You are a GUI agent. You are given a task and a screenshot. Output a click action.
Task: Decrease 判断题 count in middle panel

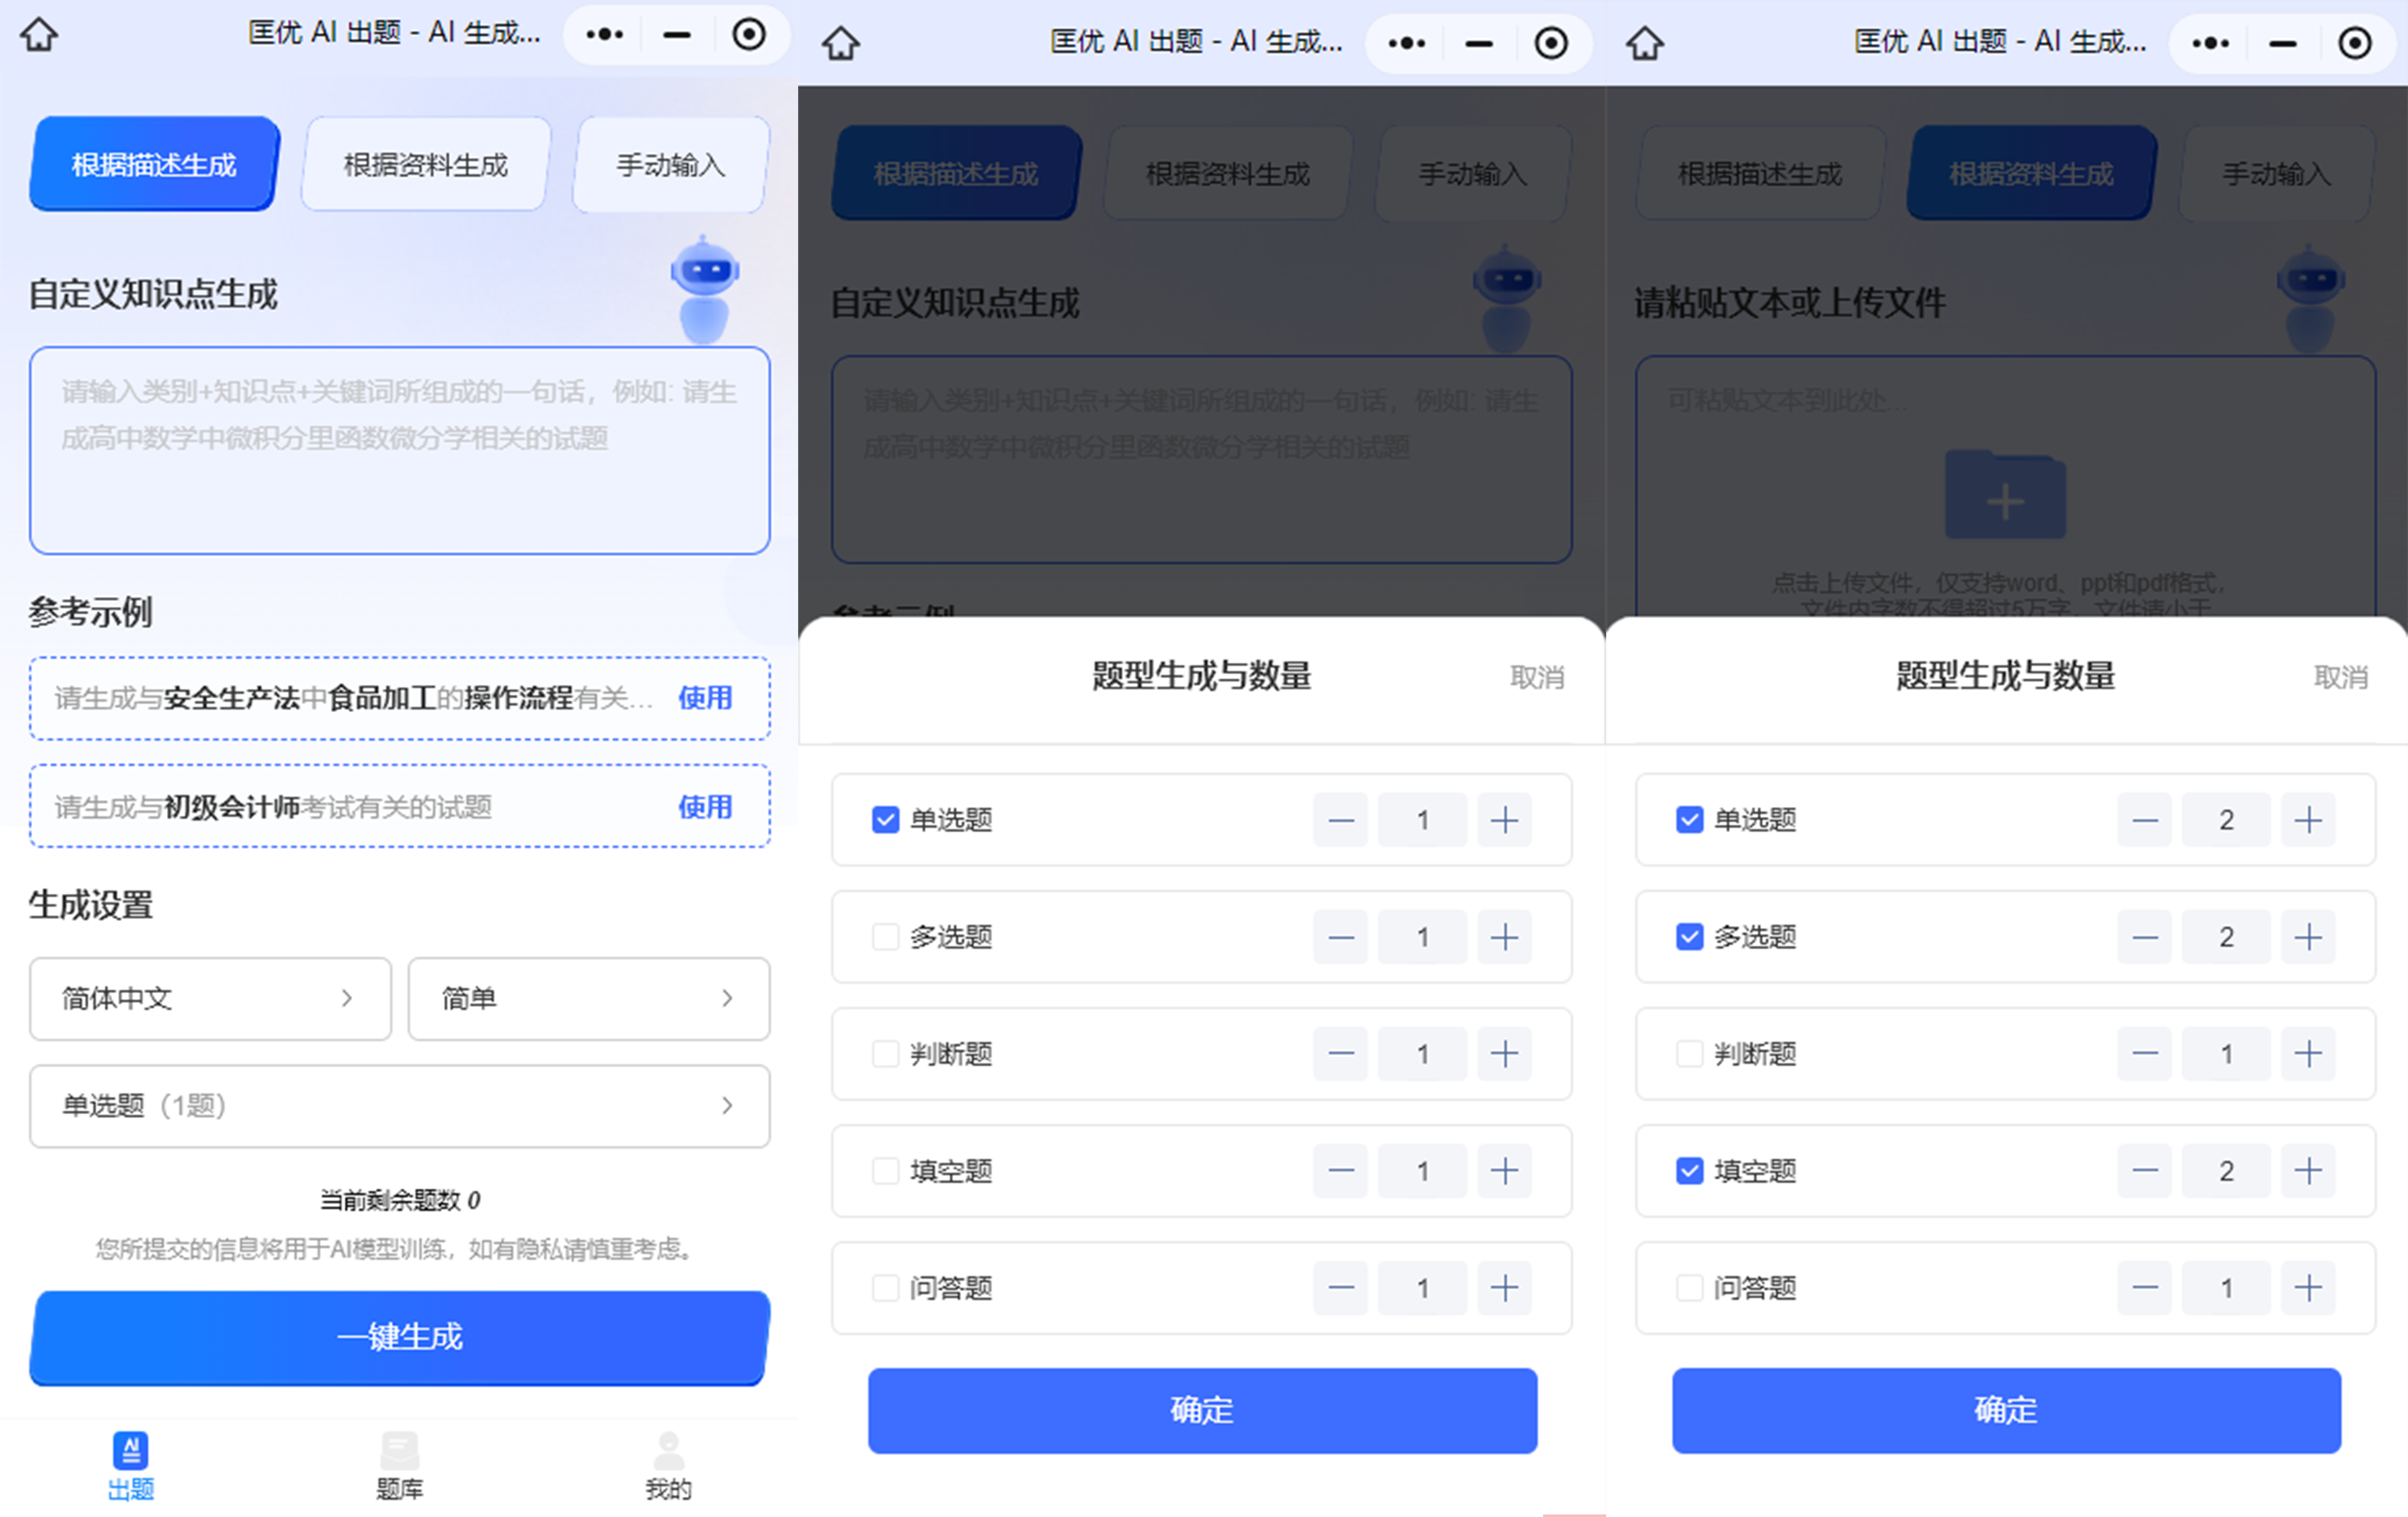click(x=1341, y=1054)
